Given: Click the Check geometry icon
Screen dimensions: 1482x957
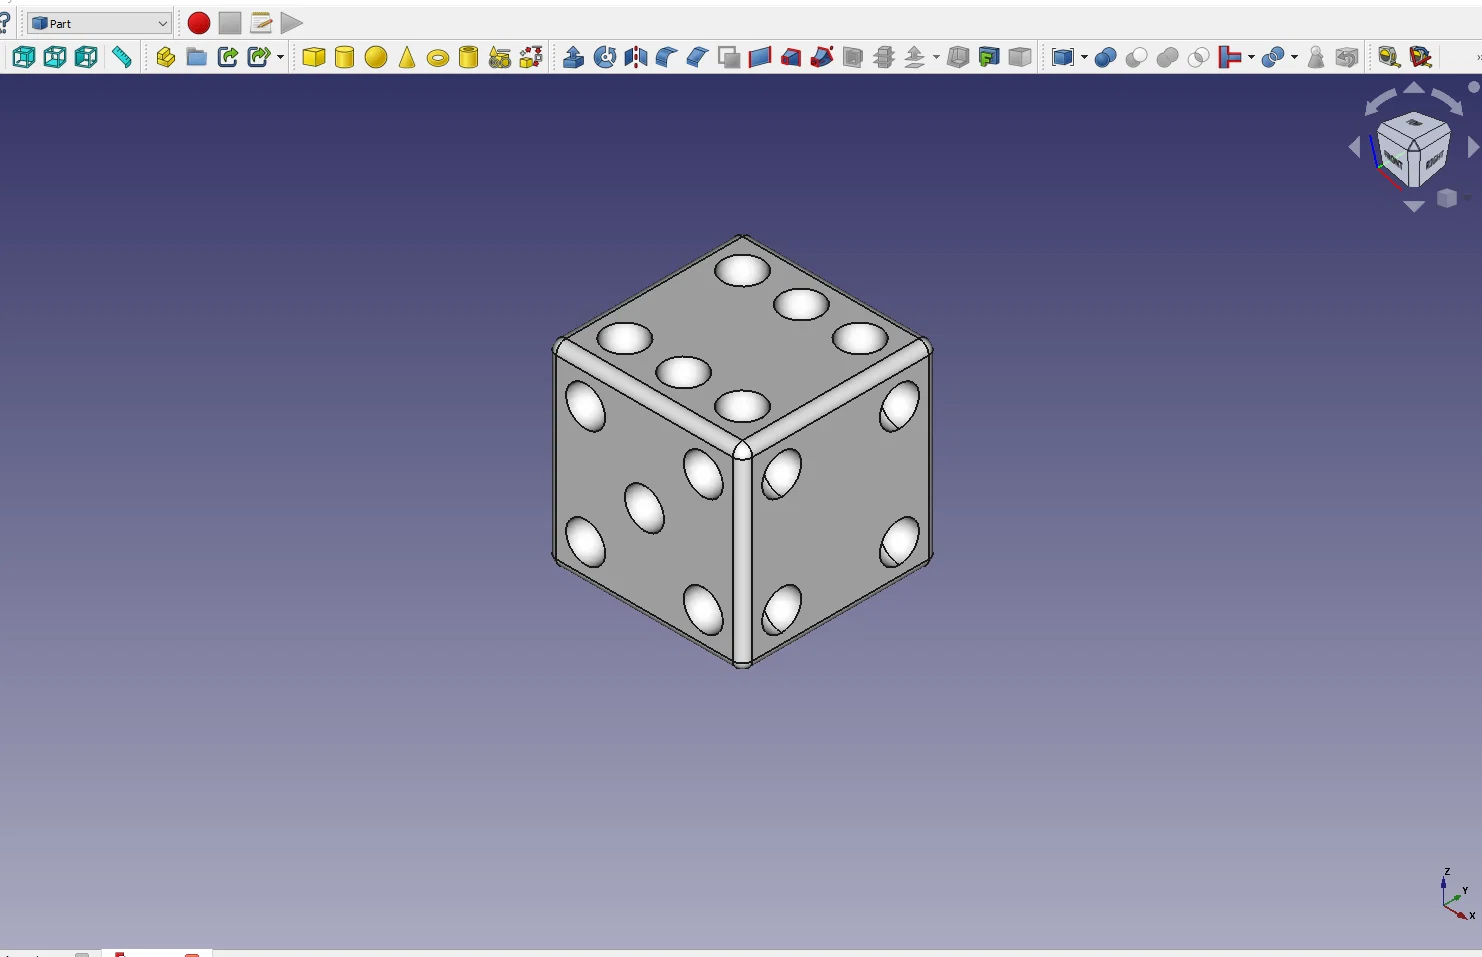Looking at the screenshot, I should tap(1316, 57).
